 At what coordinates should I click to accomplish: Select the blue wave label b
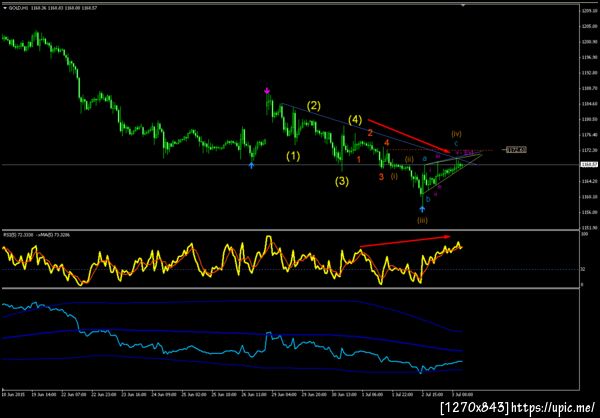428,199
